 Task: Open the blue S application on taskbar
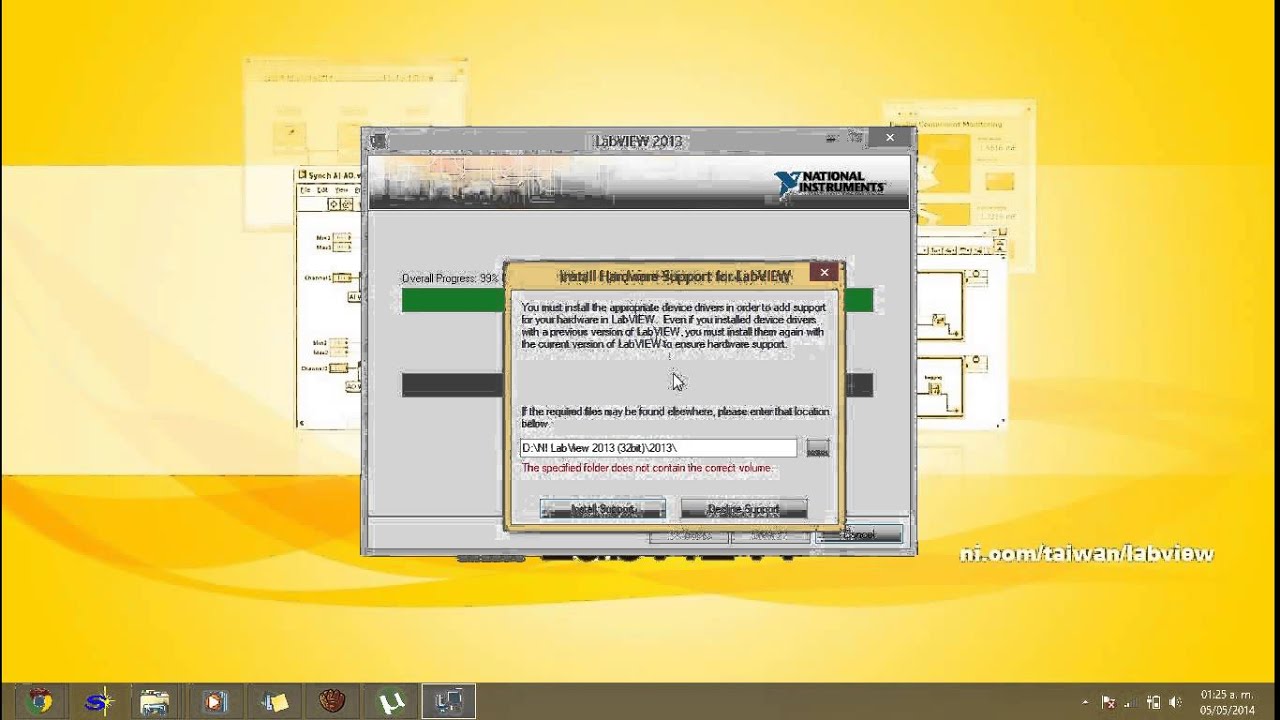pyautogui.click(x=98, y=701)
